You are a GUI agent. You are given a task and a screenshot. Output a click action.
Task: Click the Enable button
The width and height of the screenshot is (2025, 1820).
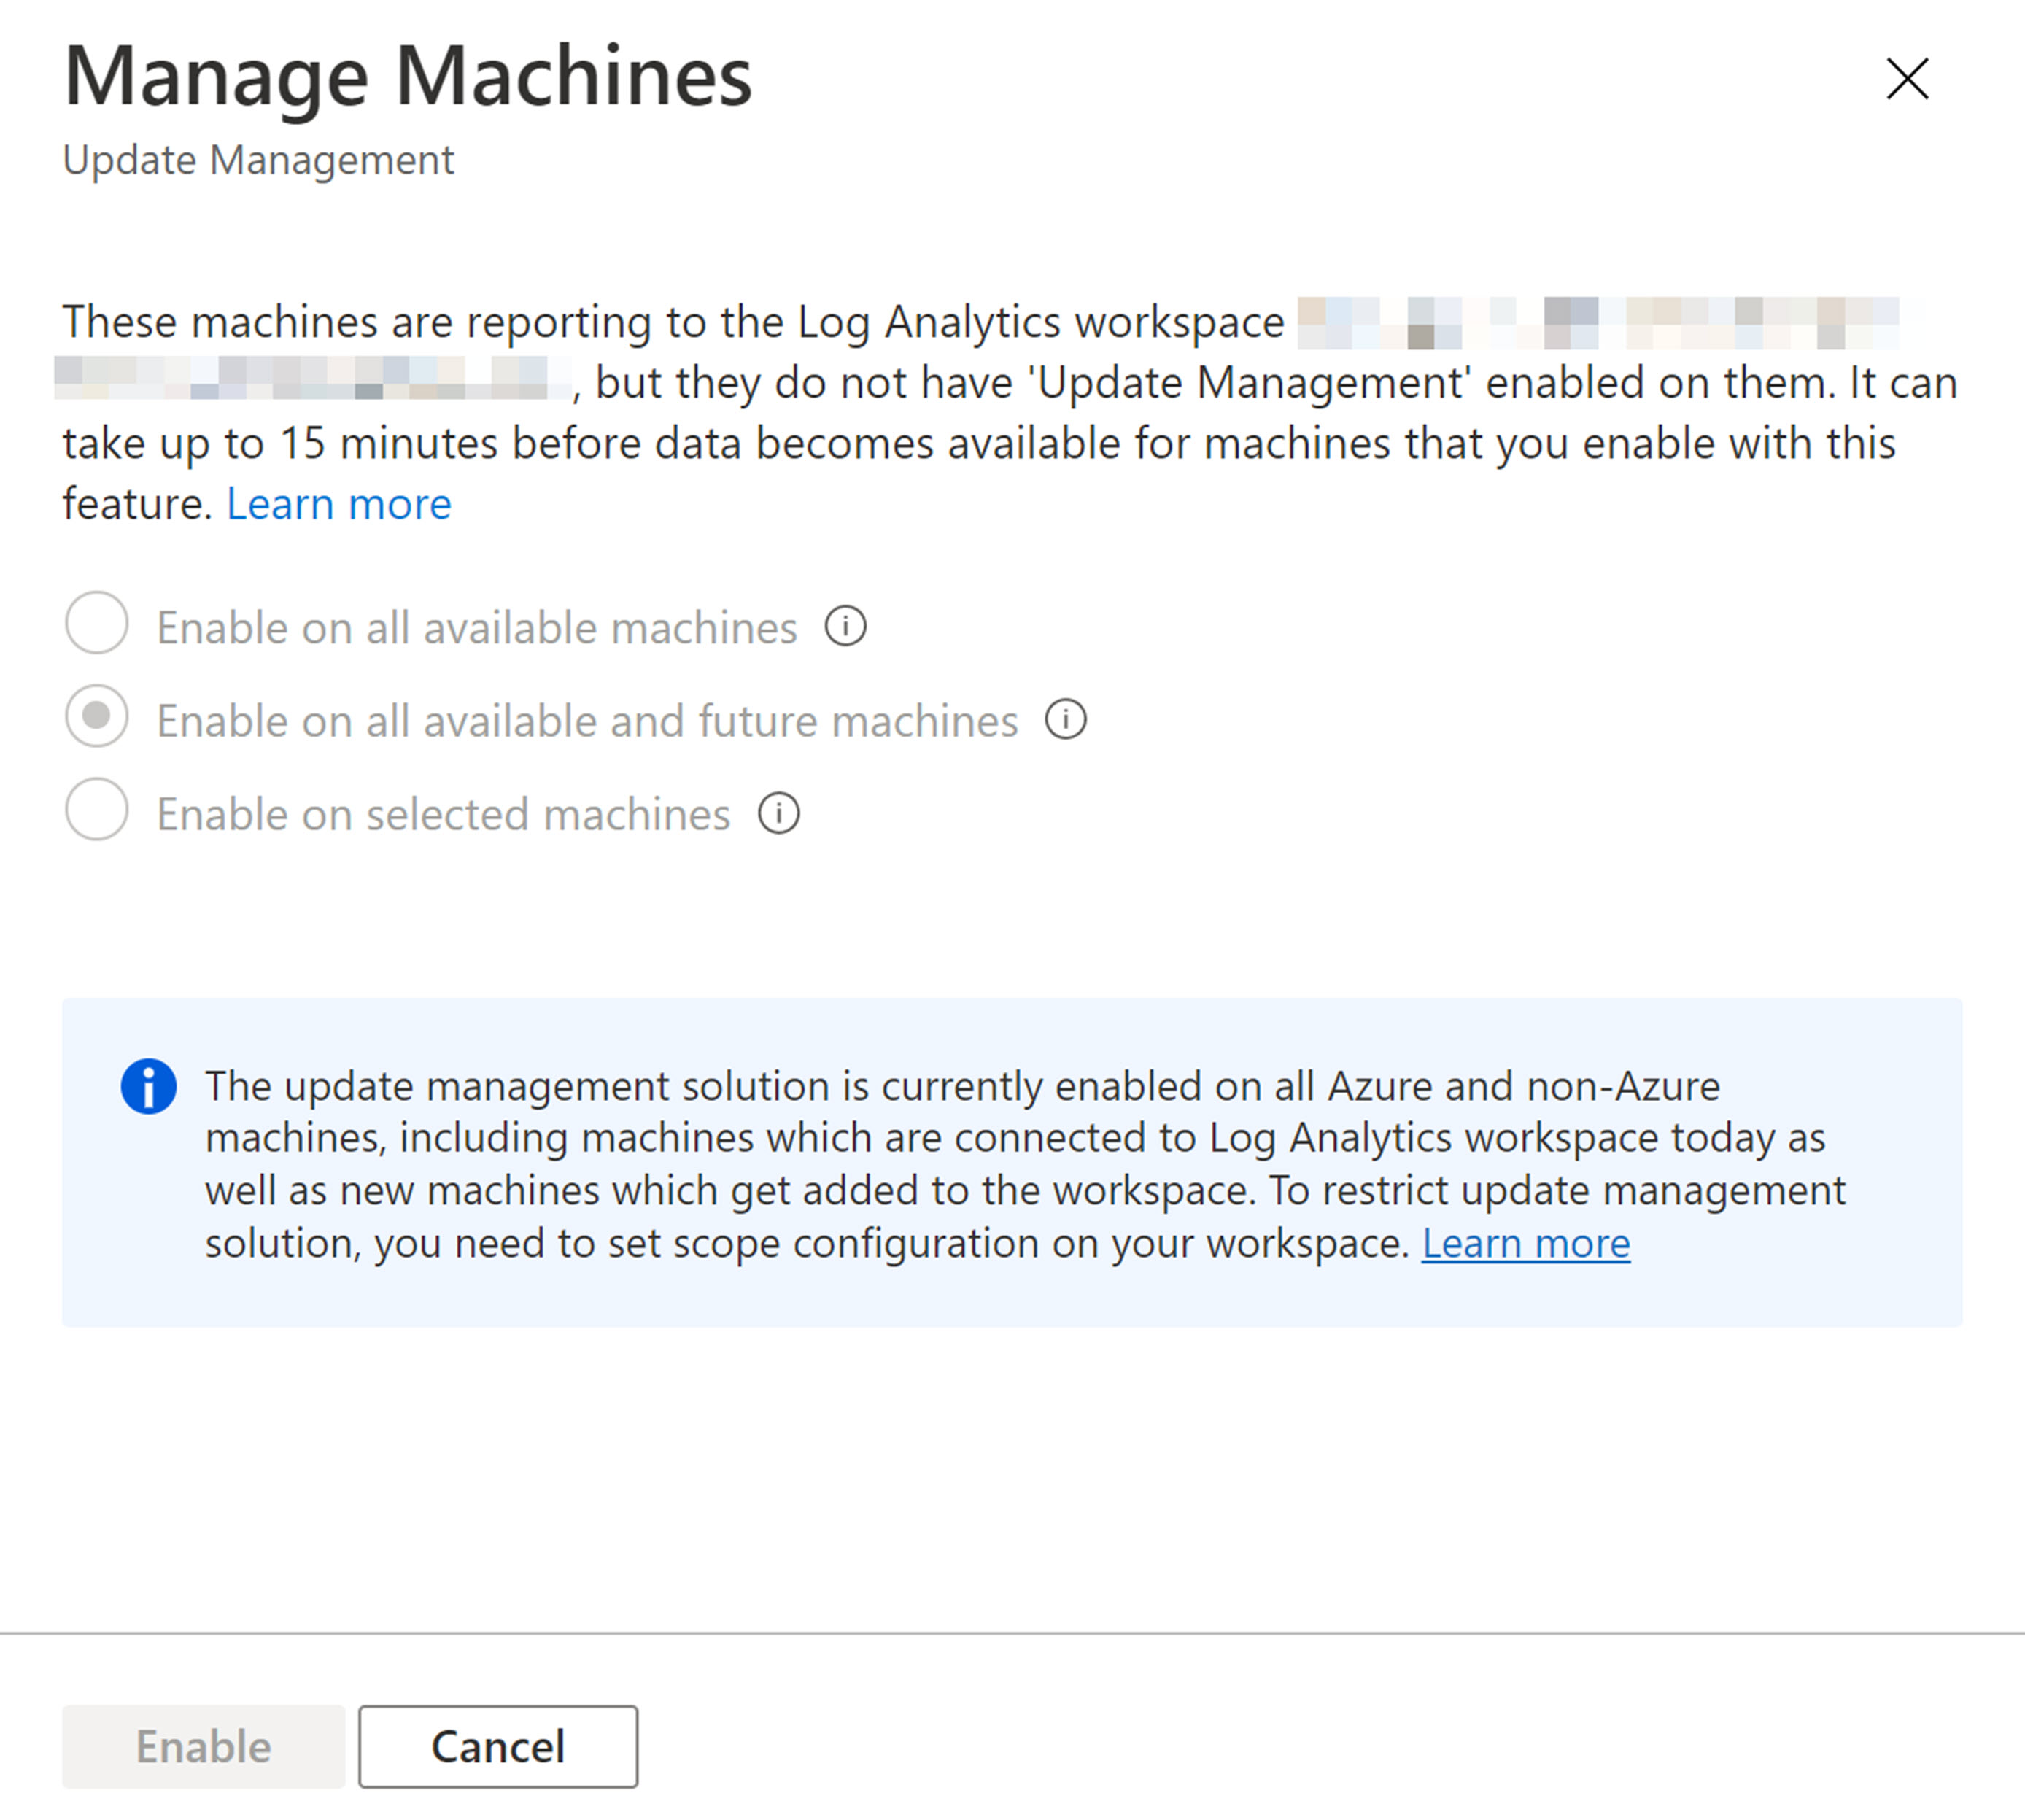click(204, 1747)
